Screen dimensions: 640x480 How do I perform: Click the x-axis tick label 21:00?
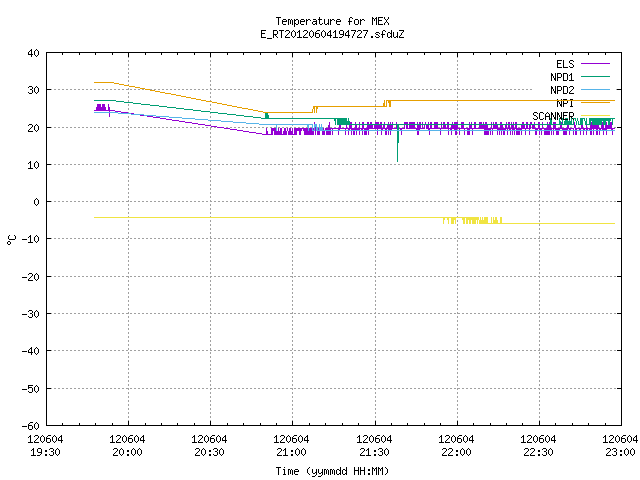(x=291, y=452)
